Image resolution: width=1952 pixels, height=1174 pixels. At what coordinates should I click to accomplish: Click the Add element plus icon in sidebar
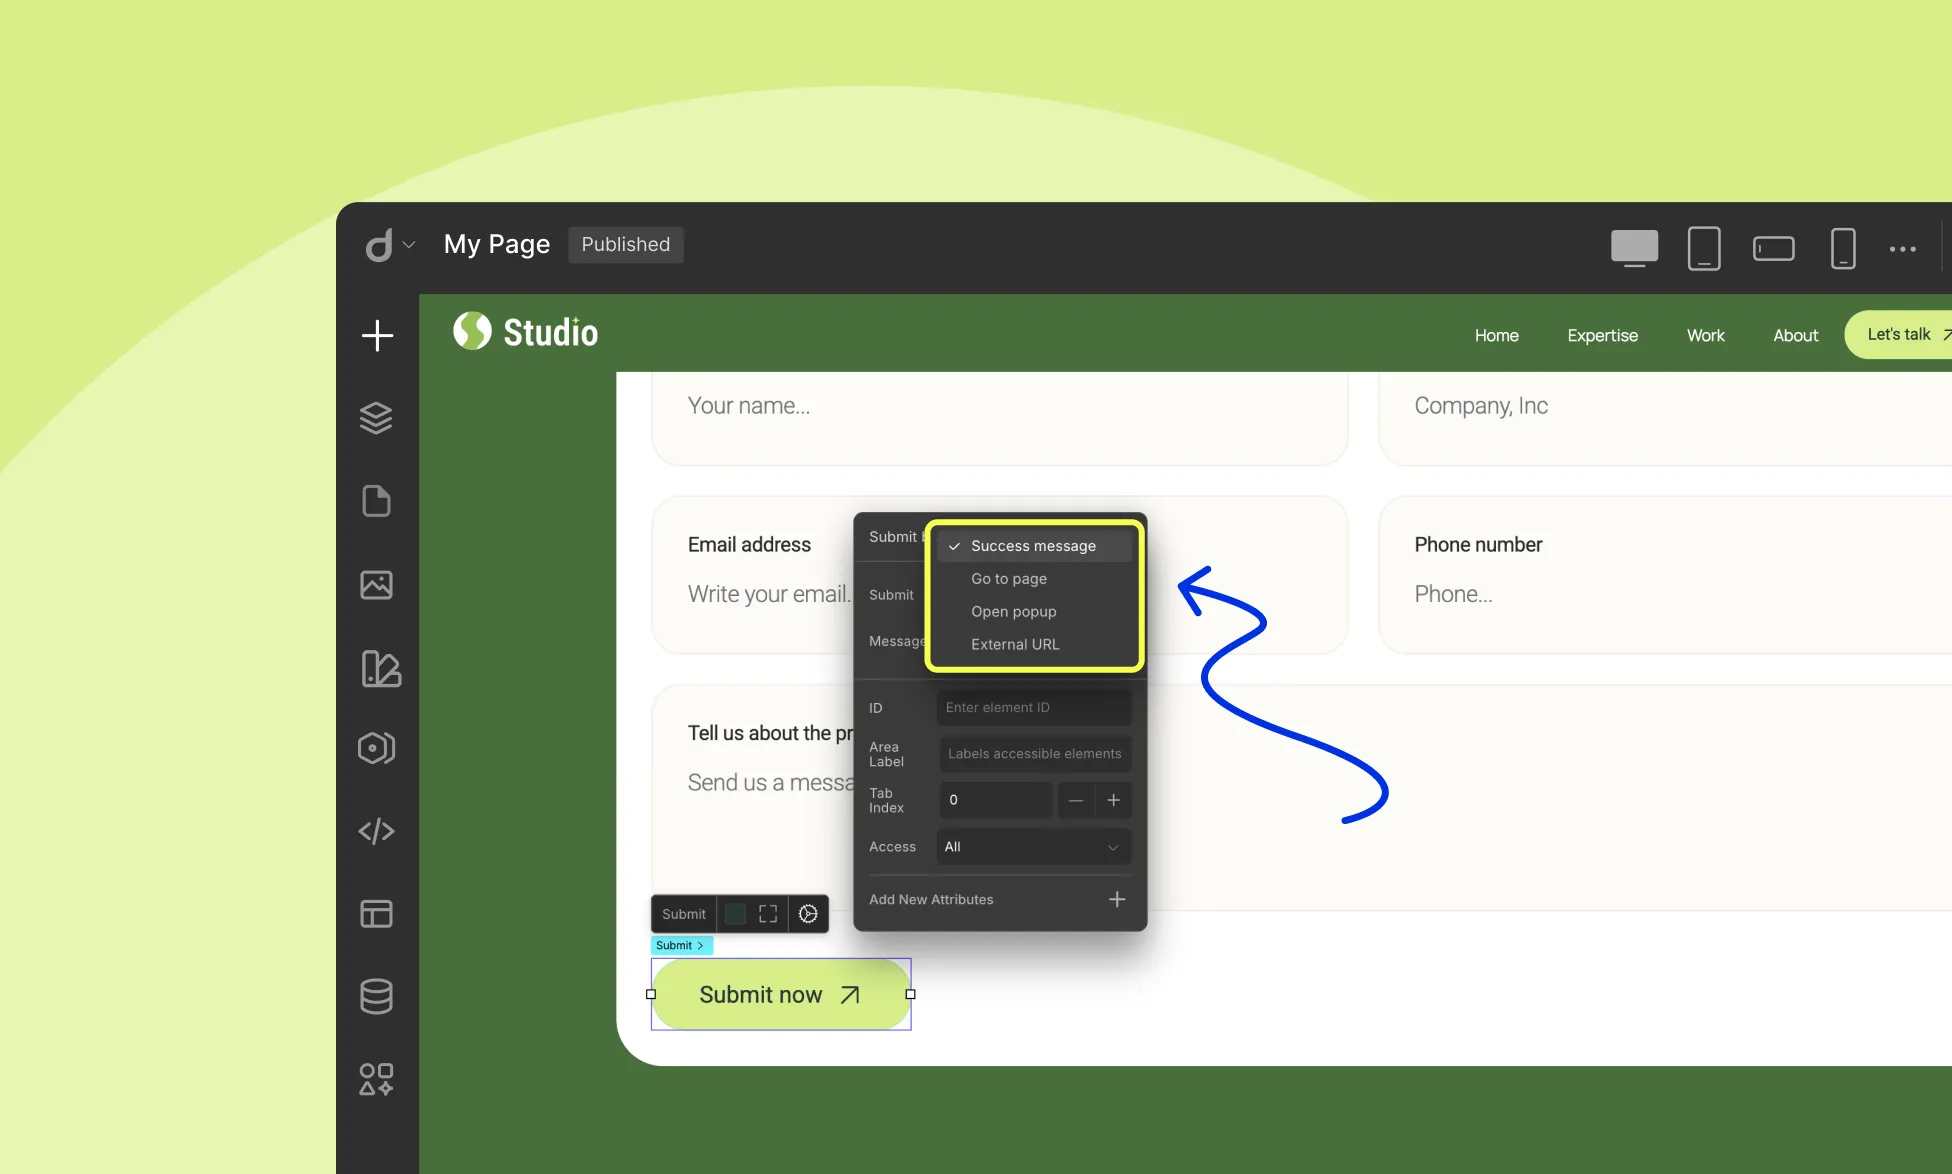click(x=377, y=336)
